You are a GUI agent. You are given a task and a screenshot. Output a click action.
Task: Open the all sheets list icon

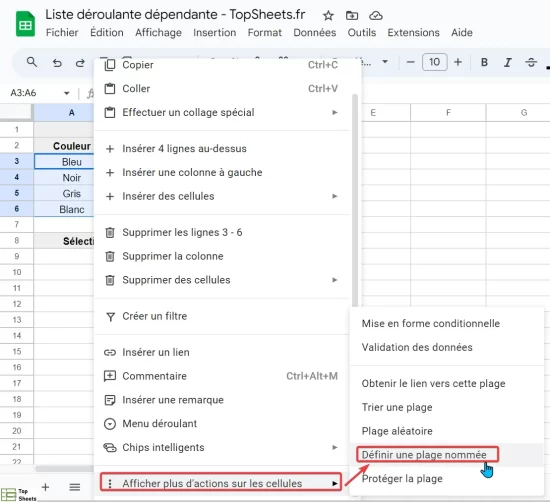click(75, 487)
